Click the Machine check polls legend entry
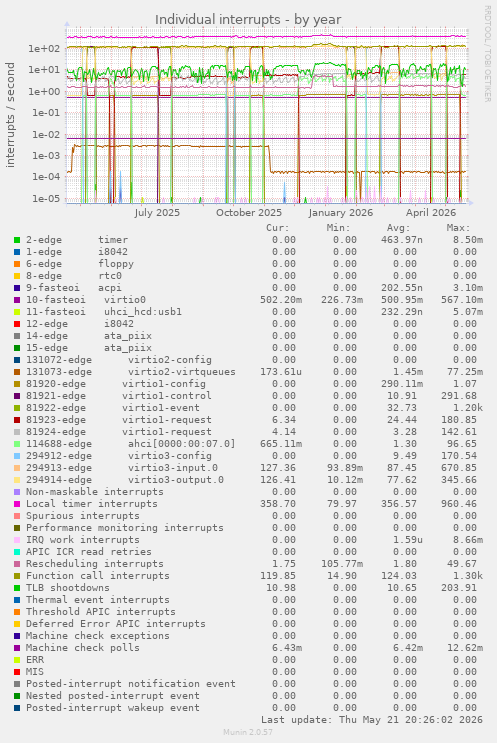The width and height of the screenshot is (497, 743). (82, 648)
